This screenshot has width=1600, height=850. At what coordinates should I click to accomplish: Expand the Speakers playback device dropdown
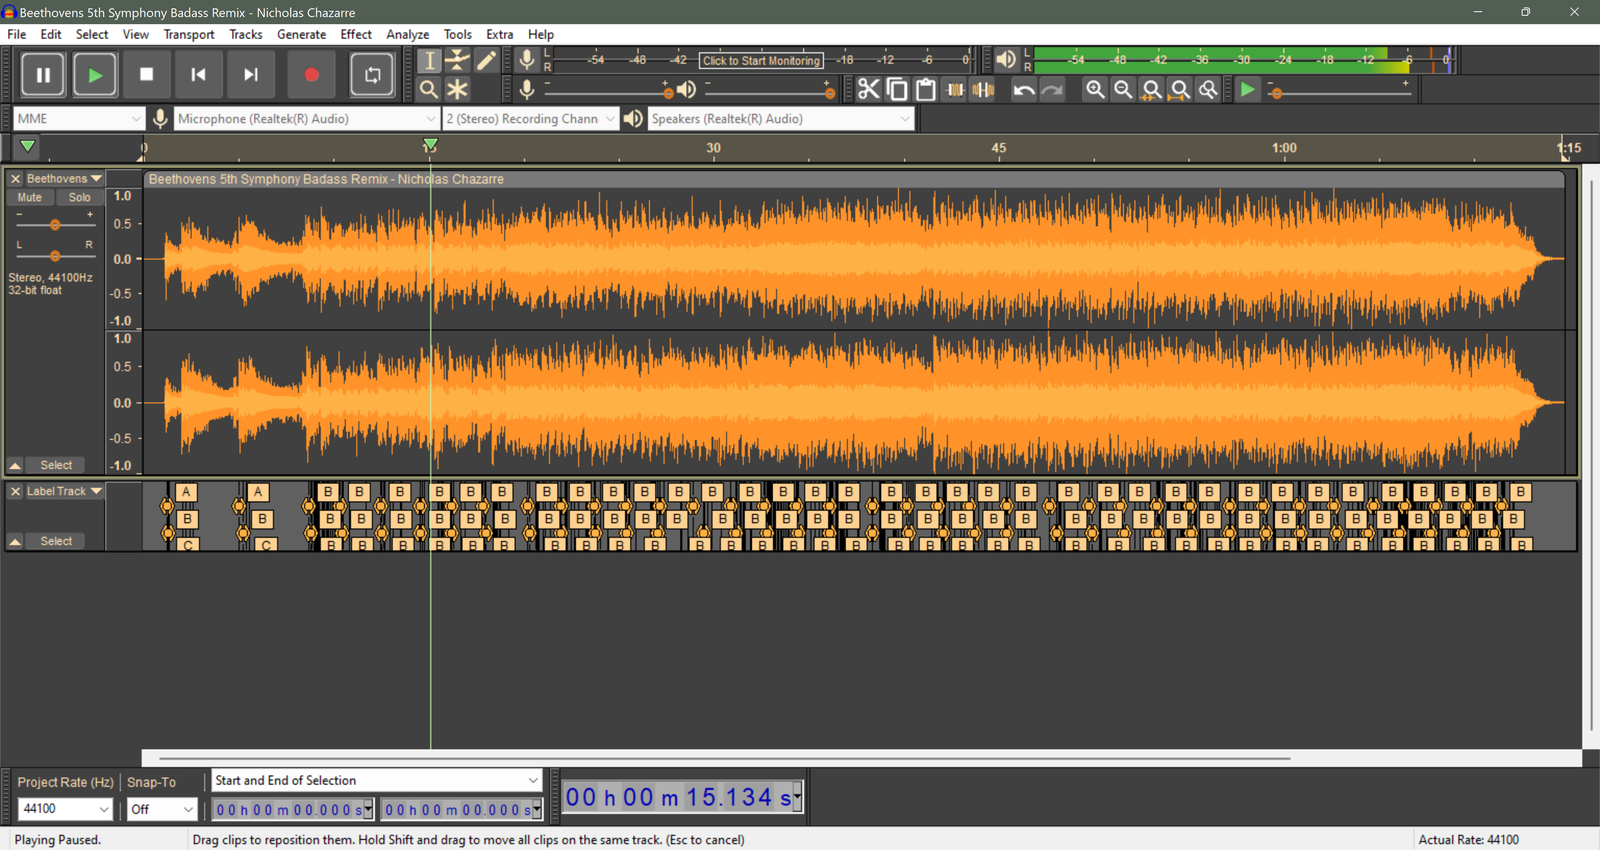click(781, 119)
